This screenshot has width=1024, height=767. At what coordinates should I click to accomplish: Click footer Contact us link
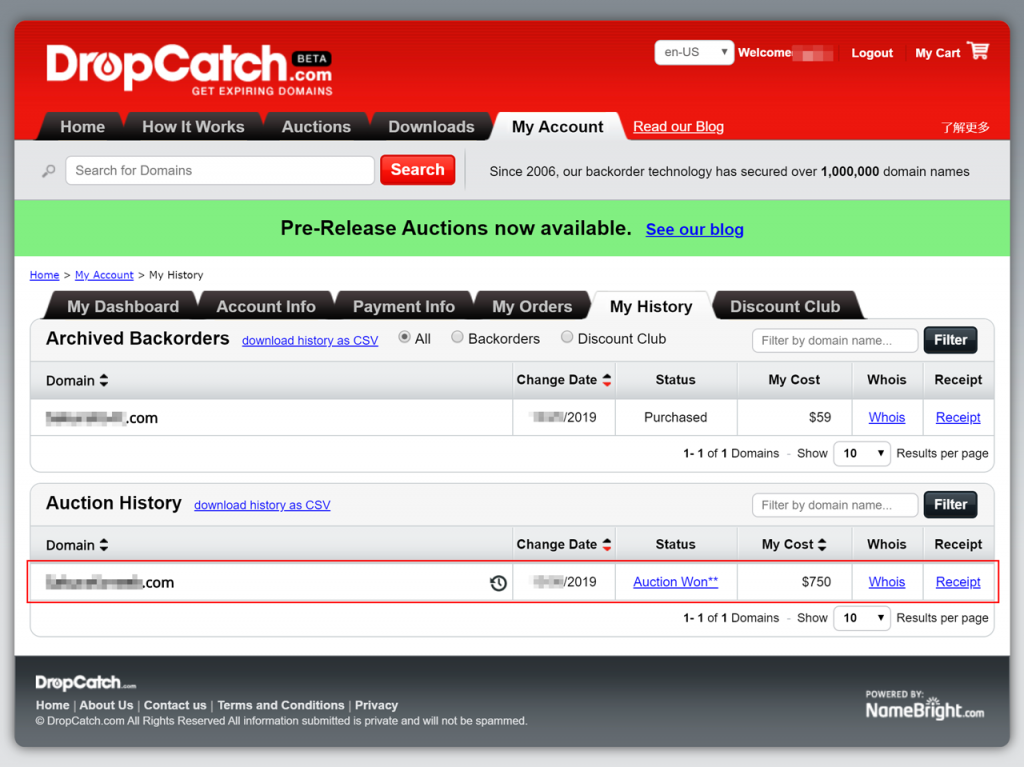pyautogui.click(x=175, y=706)
